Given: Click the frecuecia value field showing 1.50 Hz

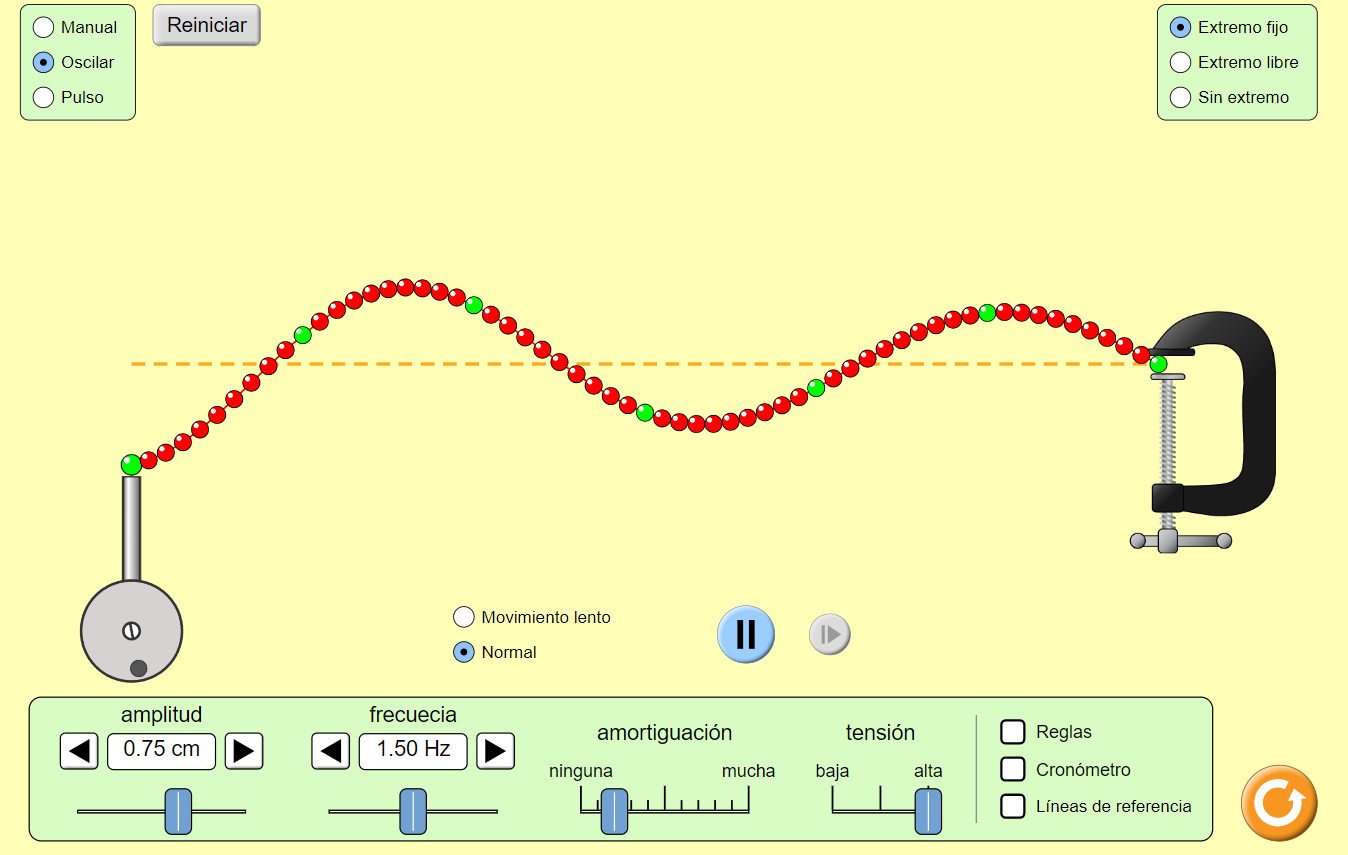Looking at the screenshot, I should (x=413, y=751).
